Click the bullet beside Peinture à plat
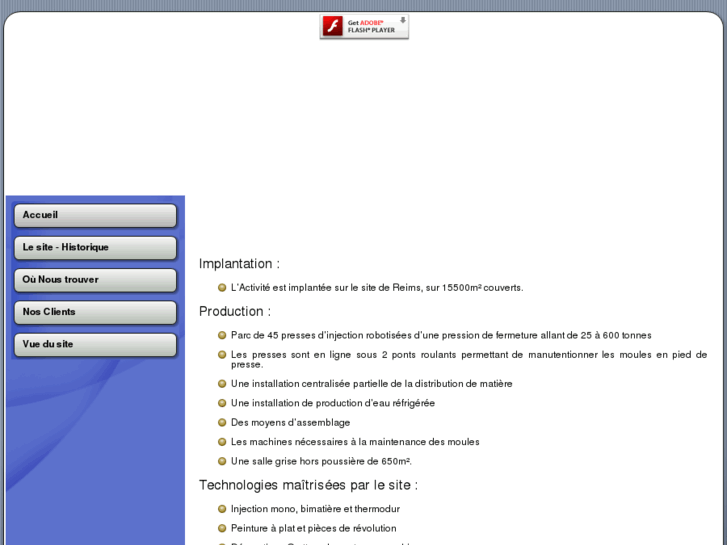 222,528
